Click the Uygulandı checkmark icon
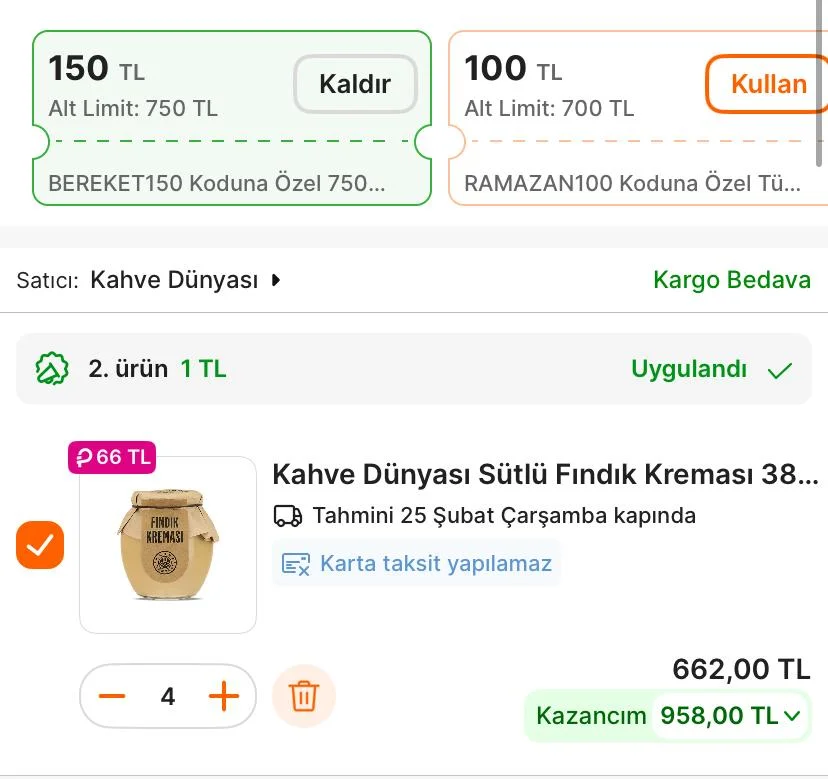 (x=780, y=370)
